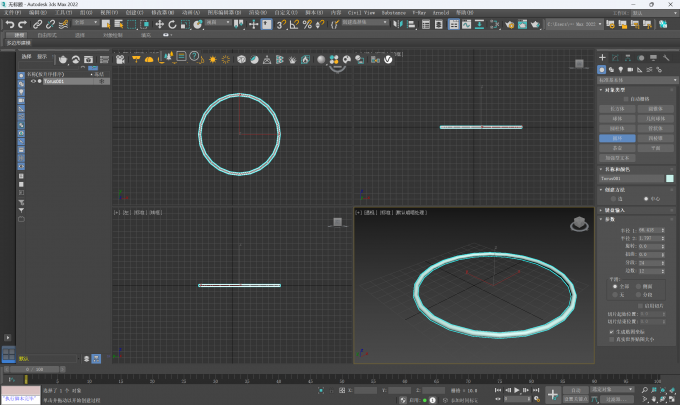The width and height of the screenshot is (680, 405).
Task: Click the Undo arrow in main toolbar
Action: pyautogui.click(x=9, y=23)
